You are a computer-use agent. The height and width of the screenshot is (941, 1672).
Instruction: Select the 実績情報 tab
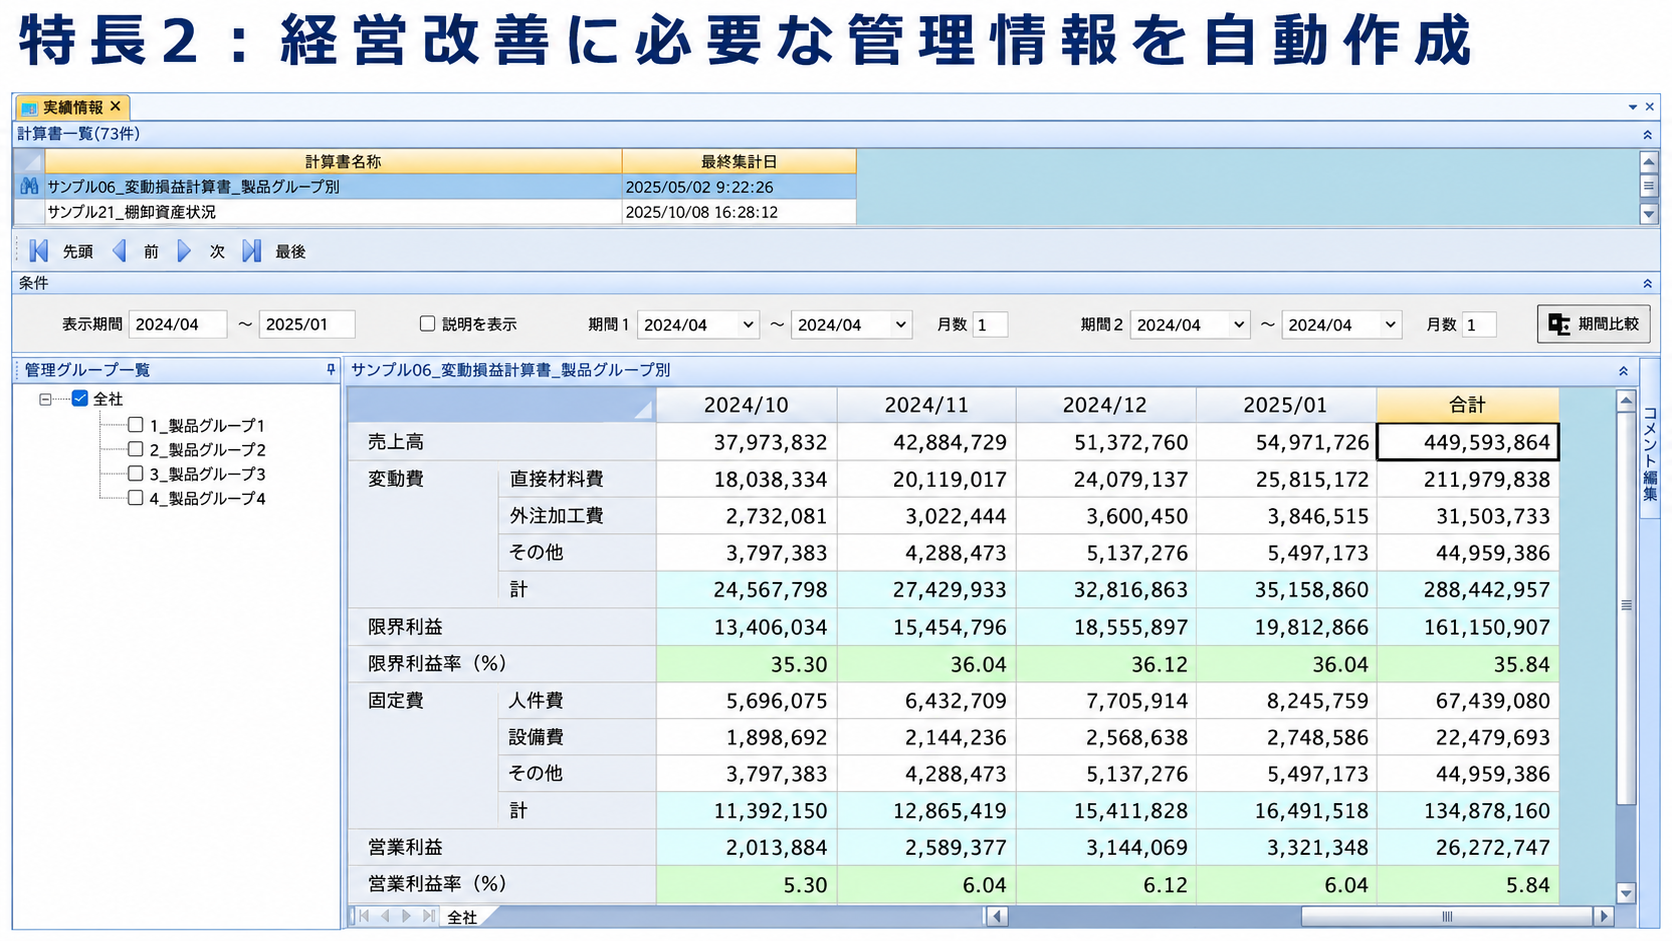pos(72,107)
